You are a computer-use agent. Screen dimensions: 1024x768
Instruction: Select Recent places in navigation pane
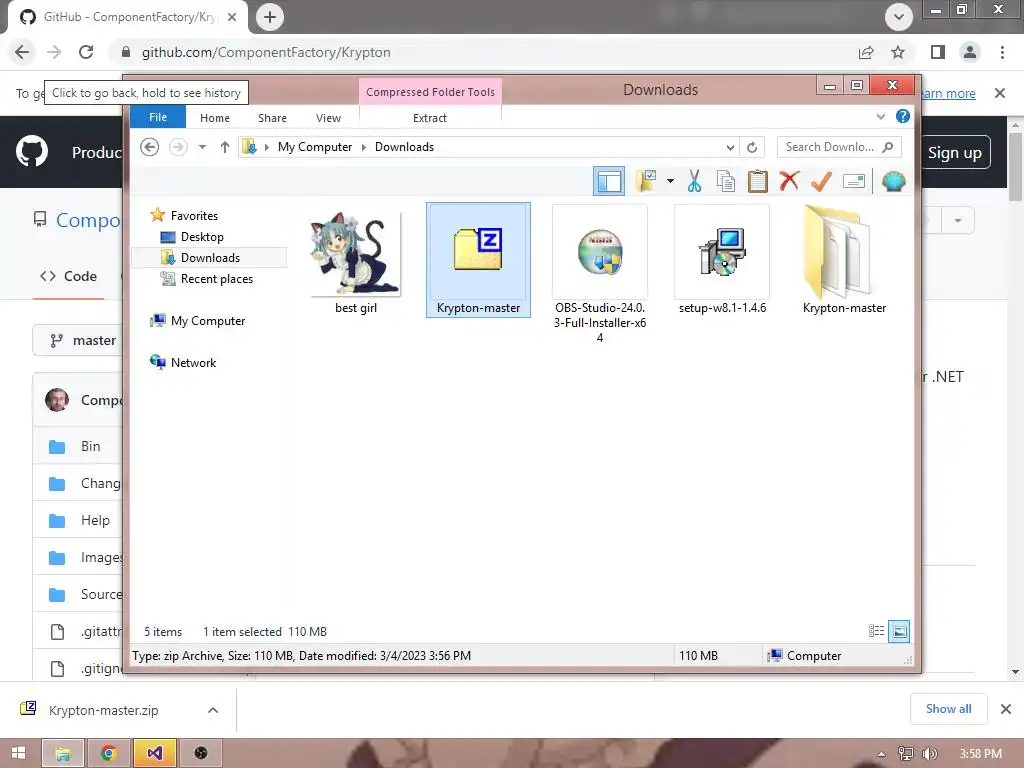[x=217, y=279]
